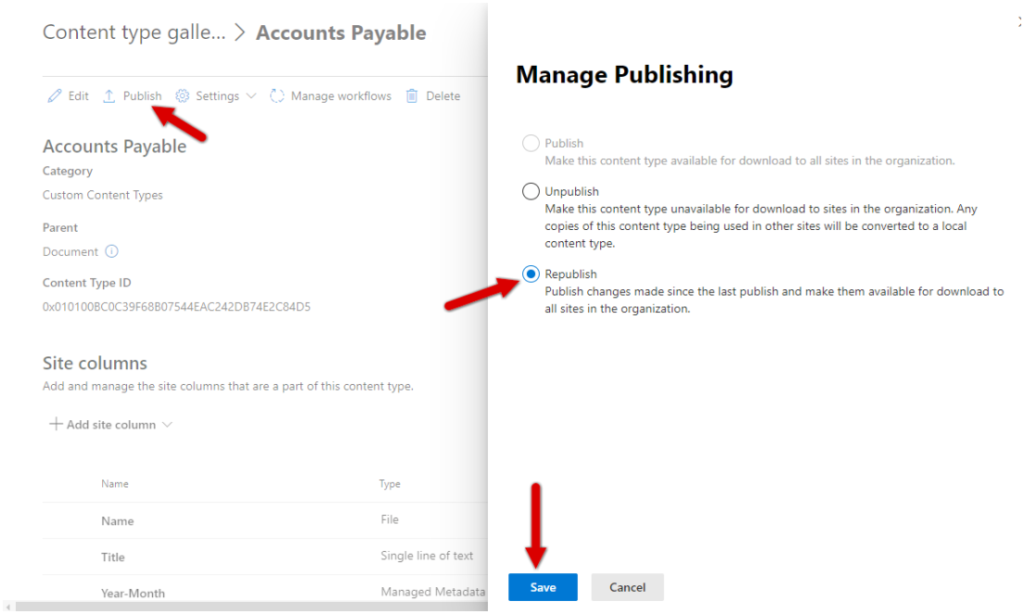Open the Settings menu label

[x=217, y=96]
